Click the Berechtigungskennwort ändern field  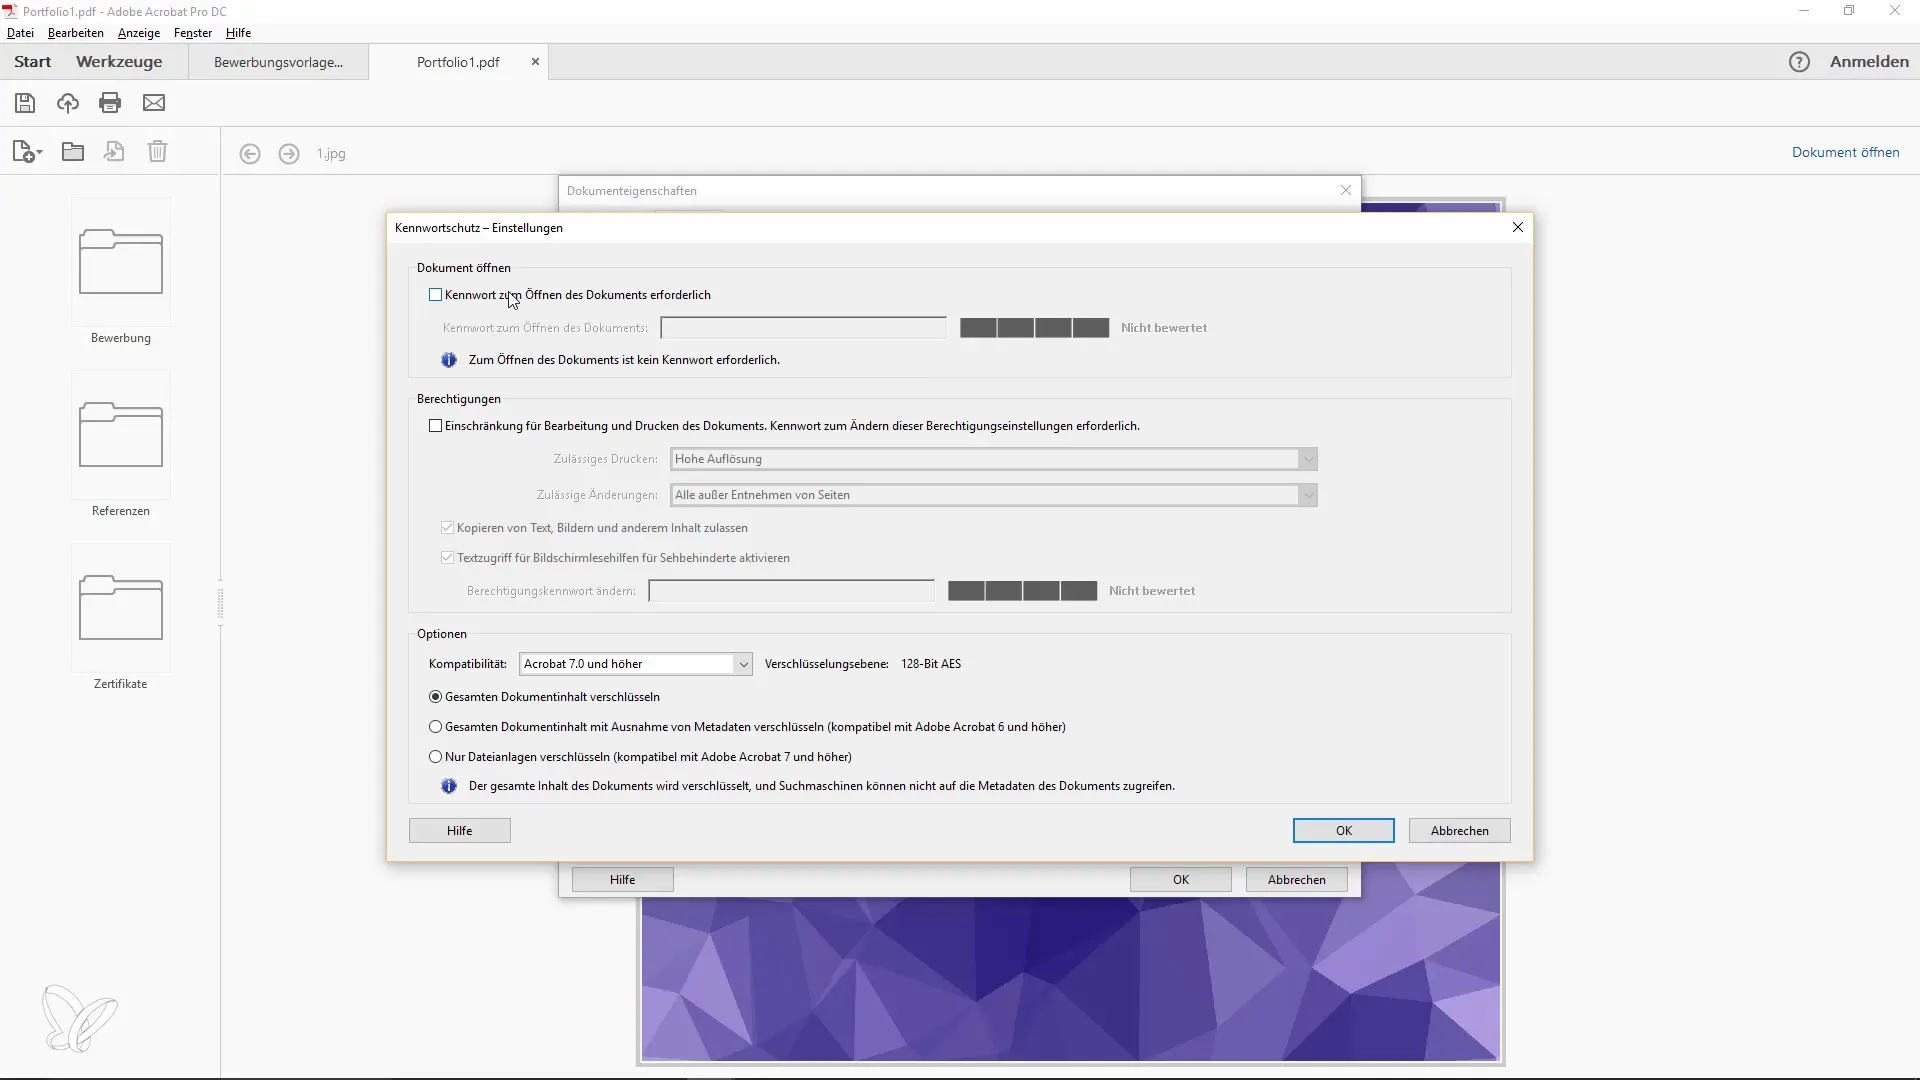coord(792,591)
